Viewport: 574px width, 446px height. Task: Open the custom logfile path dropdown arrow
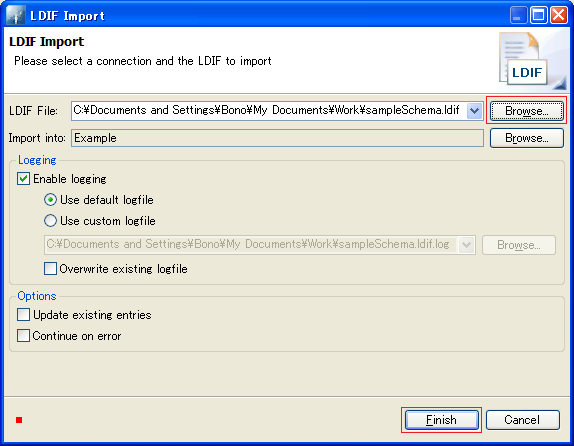pyautogui.click(x=467, y=245)
